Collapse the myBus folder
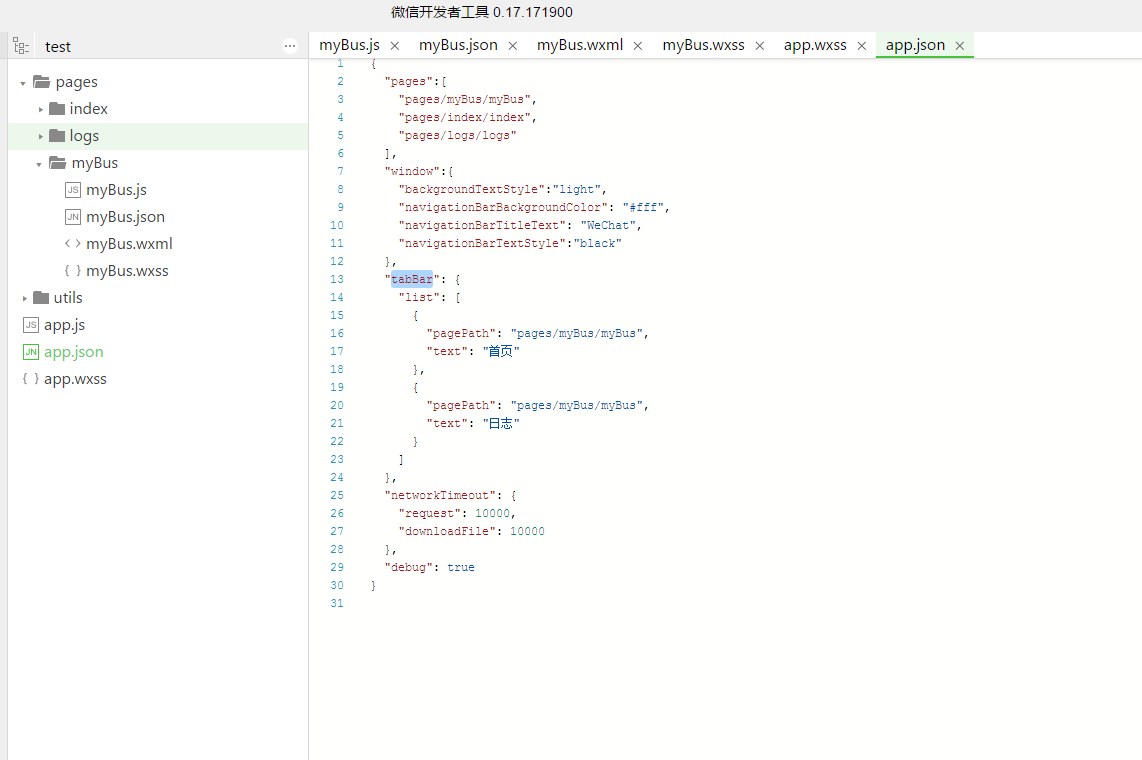This screenshot has height=760, width=1142. [x=39, y=164]
